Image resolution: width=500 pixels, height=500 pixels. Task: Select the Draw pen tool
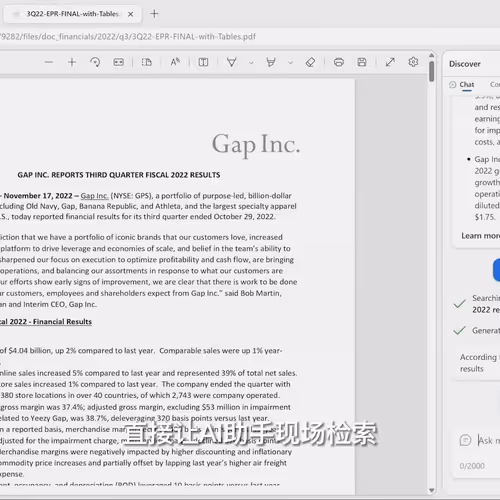tap(232, 62)
